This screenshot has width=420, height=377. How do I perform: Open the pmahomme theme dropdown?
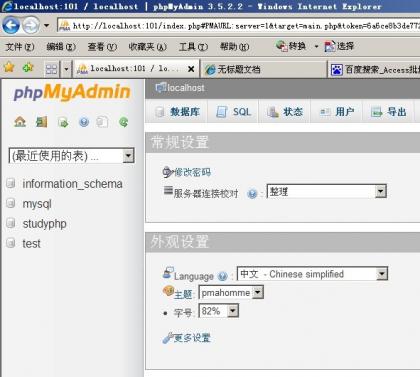231,293
